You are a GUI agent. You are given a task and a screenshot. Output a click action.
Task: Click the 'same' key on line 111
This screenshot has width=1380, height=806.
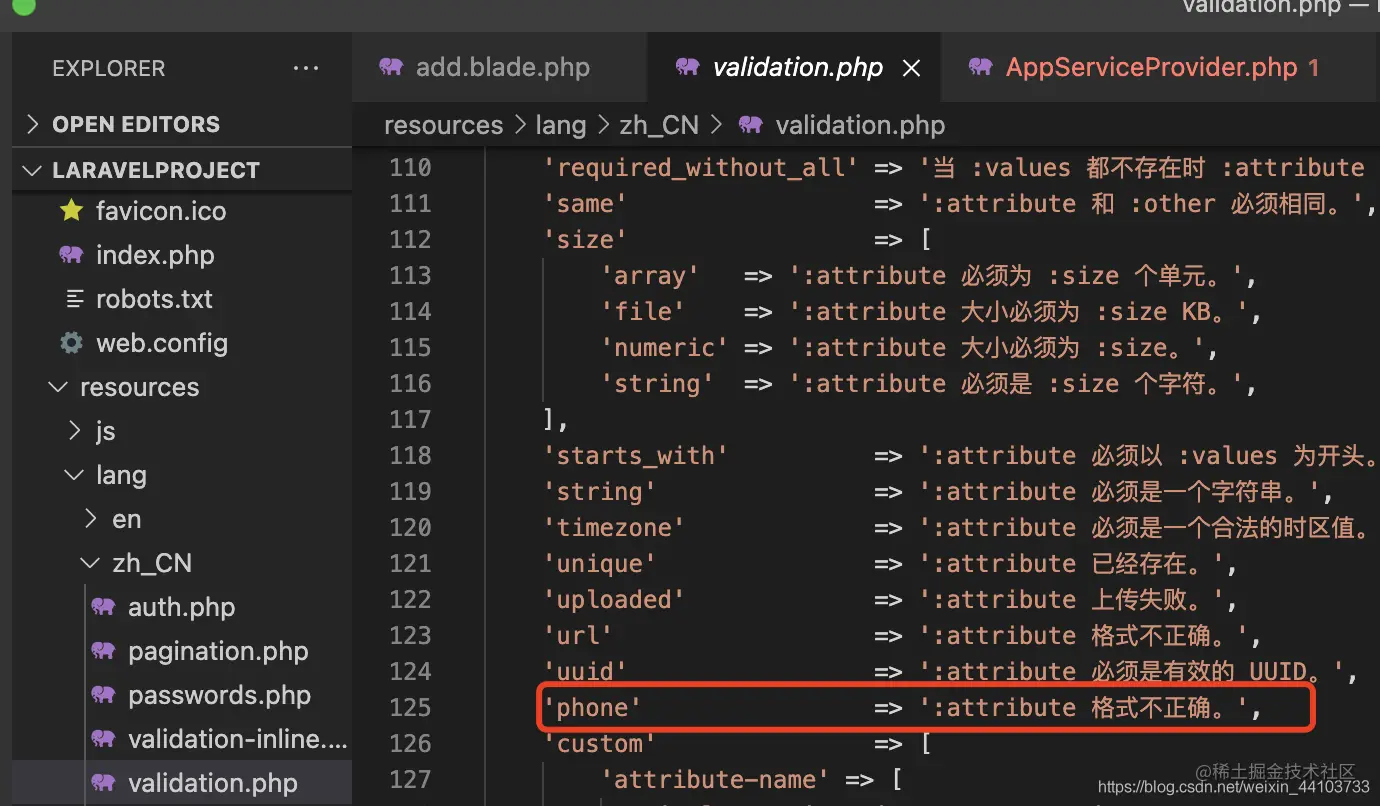coord(585,204)
